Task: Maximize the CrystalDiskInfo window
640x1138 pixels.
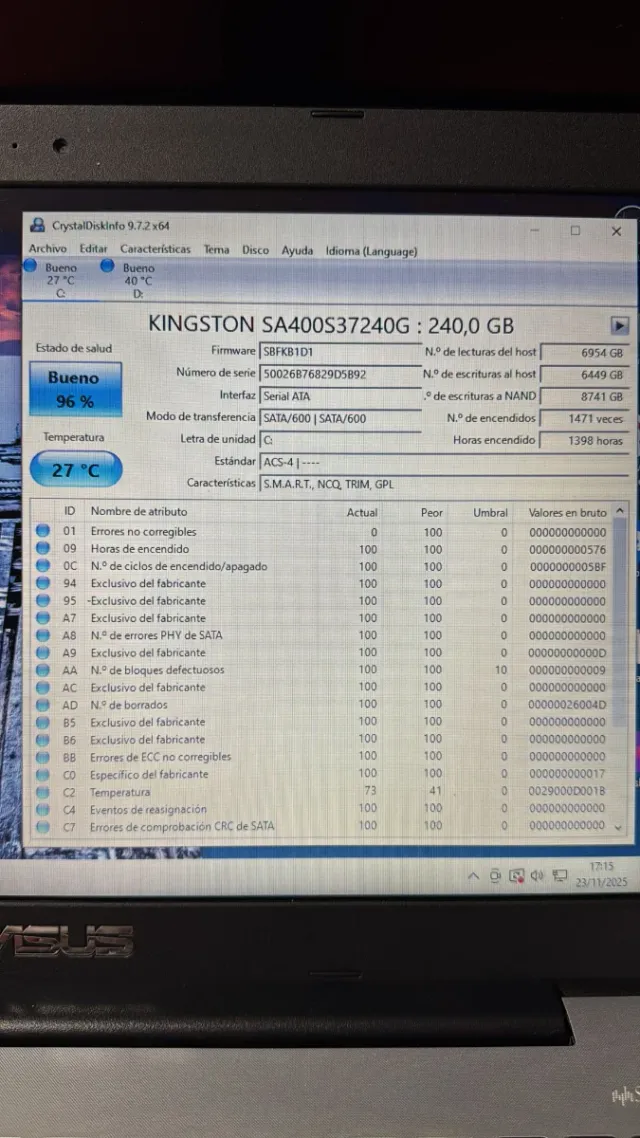Action: tap(575, 231)
